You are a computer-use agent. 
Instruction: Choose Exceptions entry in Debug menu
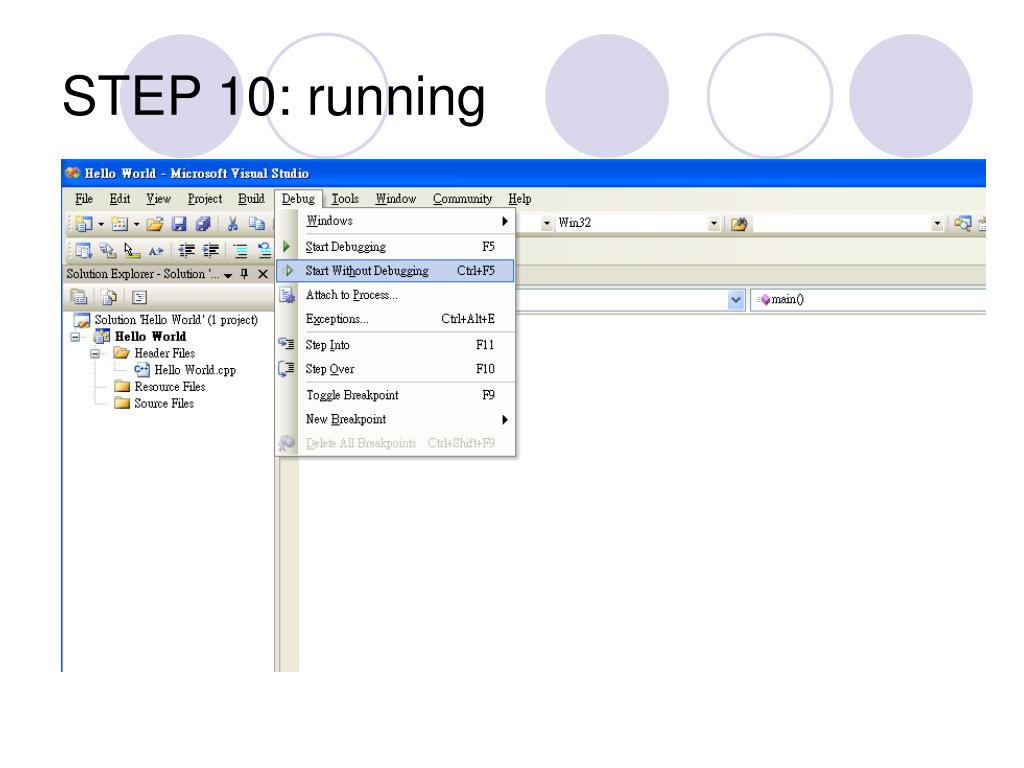point(396,319)
